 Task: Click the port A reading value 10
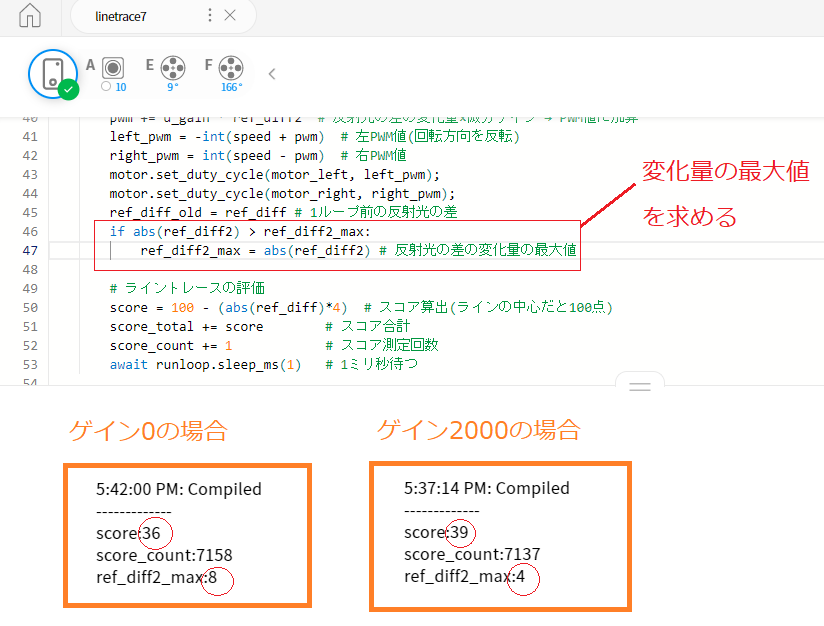click(120, 87)
